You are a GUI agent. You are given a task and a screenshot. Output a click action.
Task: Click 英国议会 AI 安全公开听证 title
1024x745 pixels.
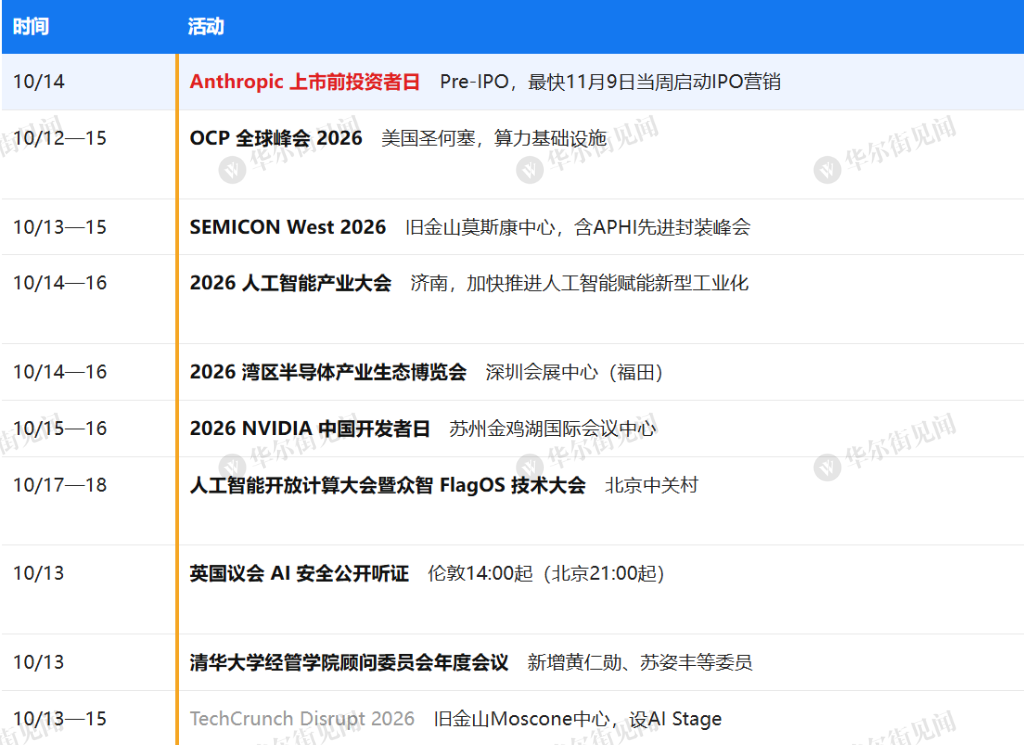click(x=299, y=573)
